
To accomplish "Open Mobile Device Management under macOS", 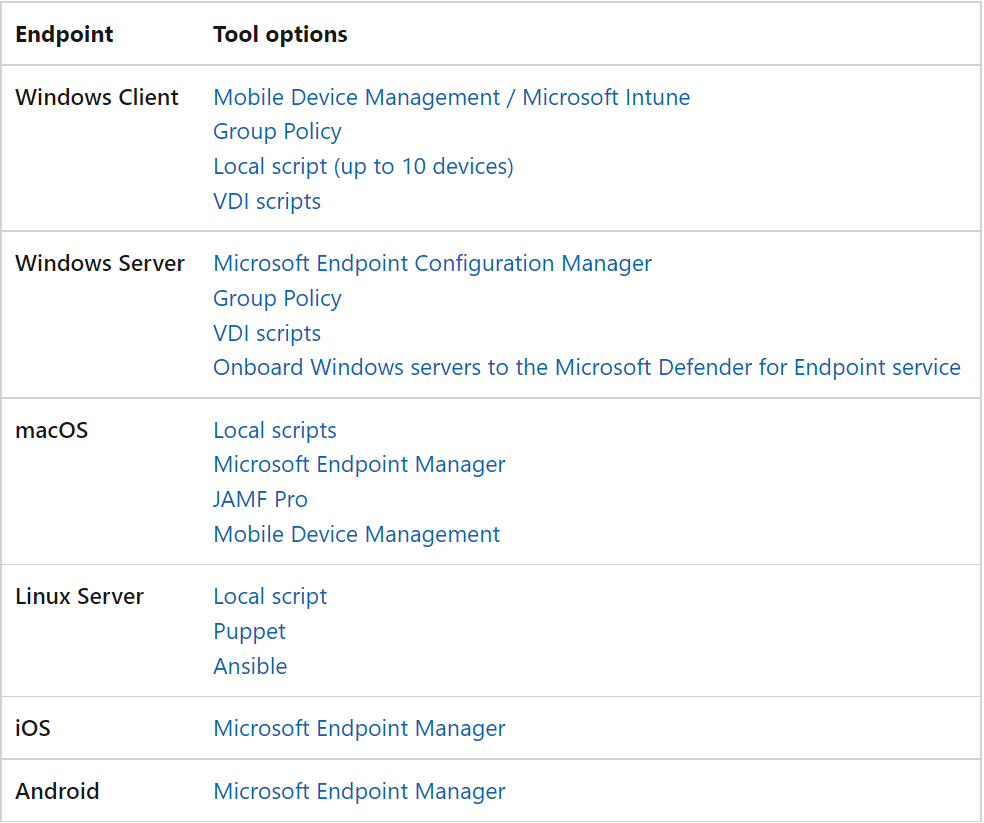I will click(x=356, y=534).
